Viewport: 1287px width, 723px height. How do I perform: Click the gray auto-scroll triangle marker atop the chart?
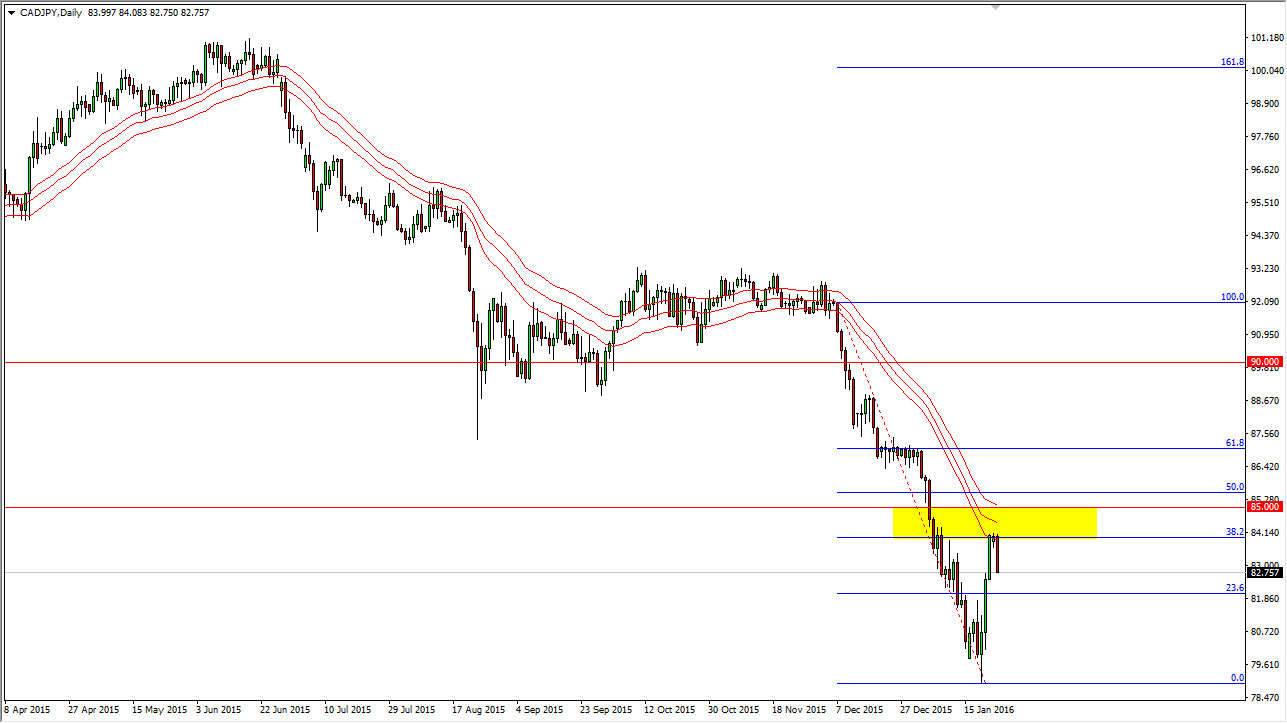[x=993, y=9]
